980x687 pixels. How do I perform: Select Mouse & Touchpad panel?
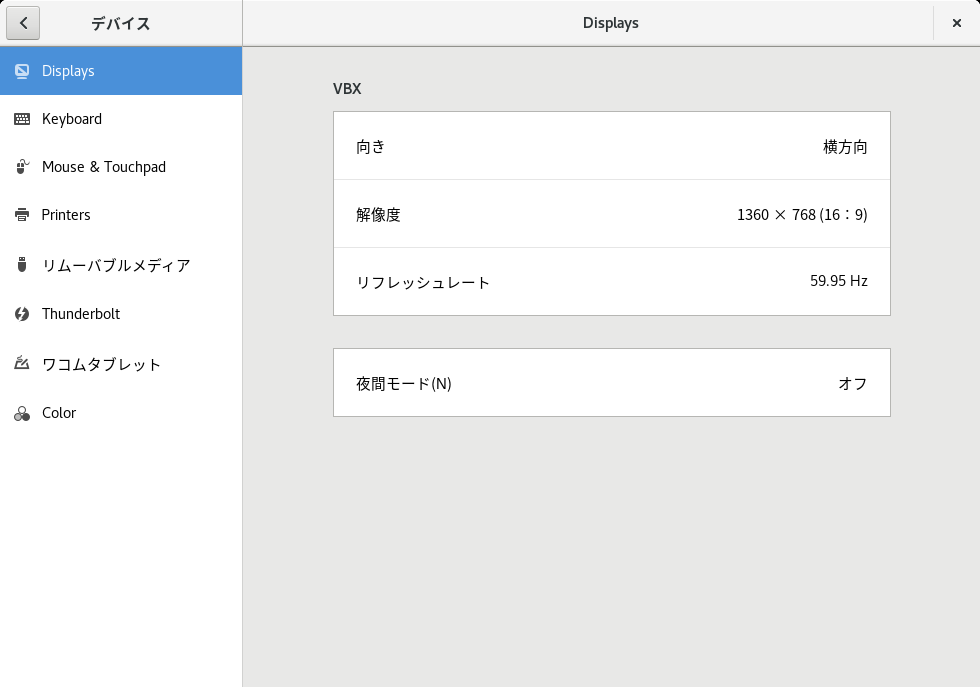pyautogui.click(x=121, y=167)
